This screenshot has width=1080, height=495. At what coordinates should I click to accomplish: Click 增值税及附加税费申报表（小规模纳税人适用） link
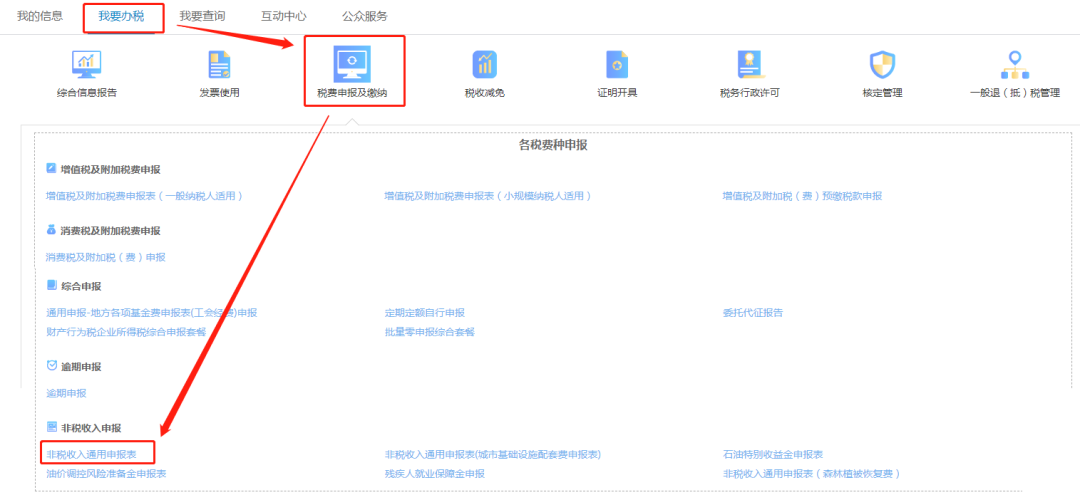point(488,196)
